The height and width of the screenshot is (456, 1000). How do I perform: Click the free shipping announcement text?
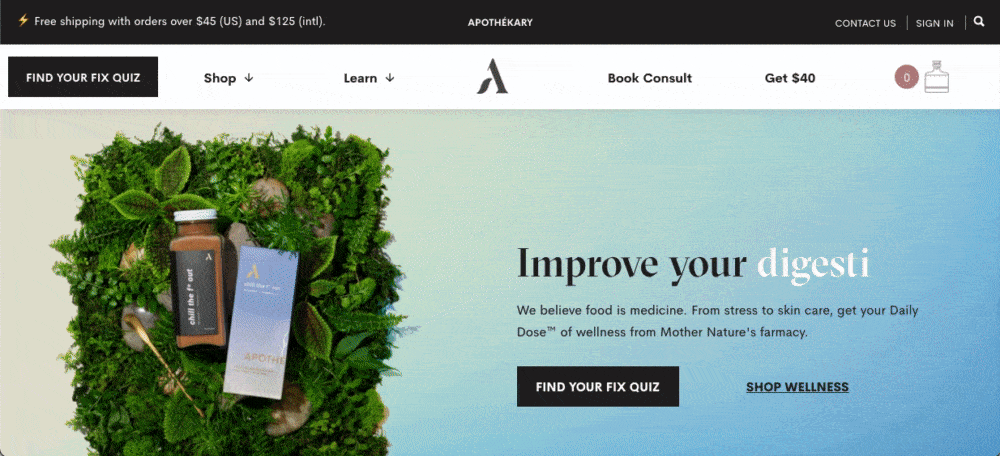[x=180, y=21]
